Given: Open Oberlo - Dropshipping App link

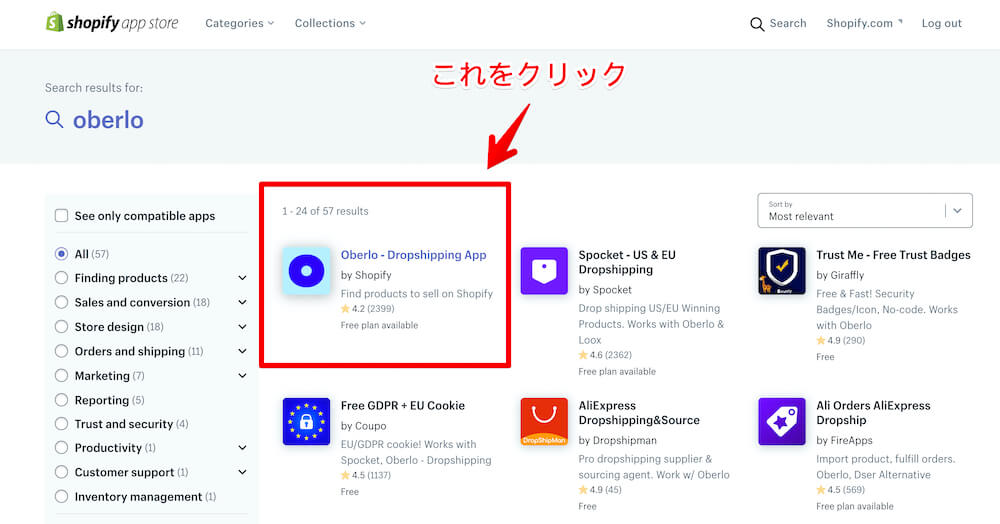Looking at the screenshot, I should 413,254.
